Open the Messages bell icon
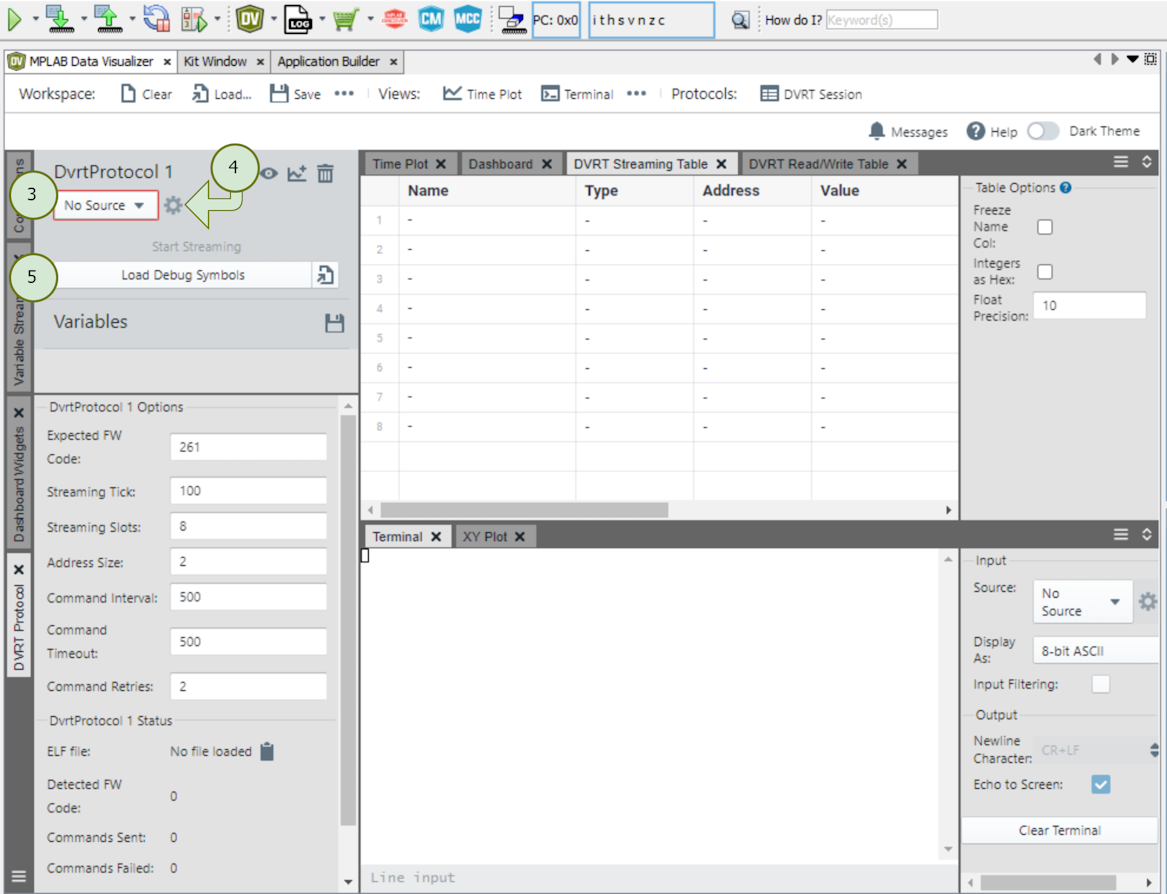 tap(877, 131)
